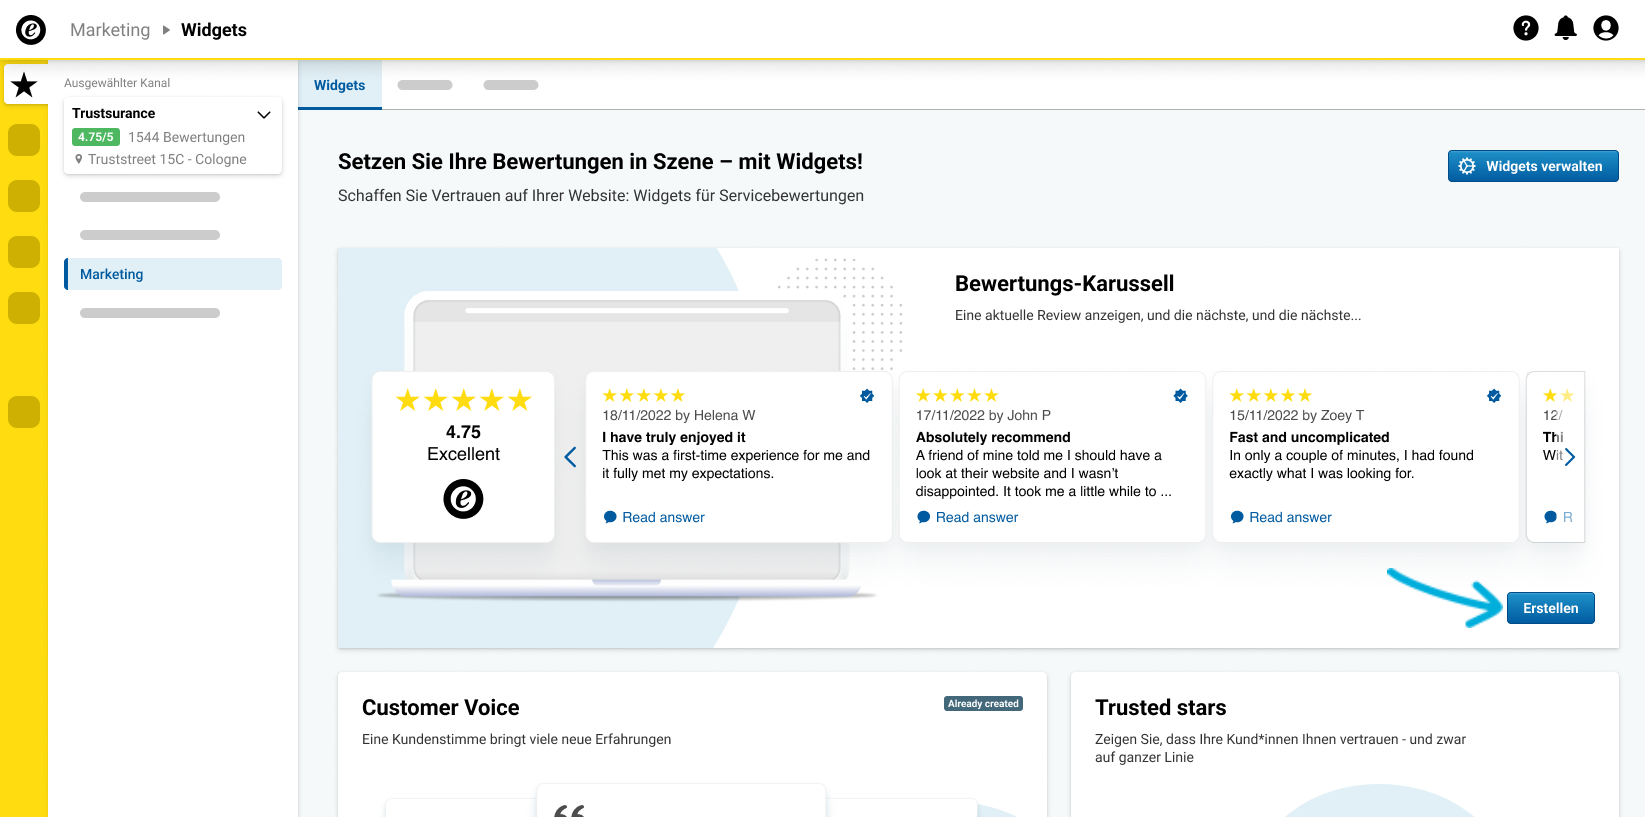The height and width of the screenshot is (817, 1645).
Task: Click the verified badge on Helena W review
Action: pos(867,396)
